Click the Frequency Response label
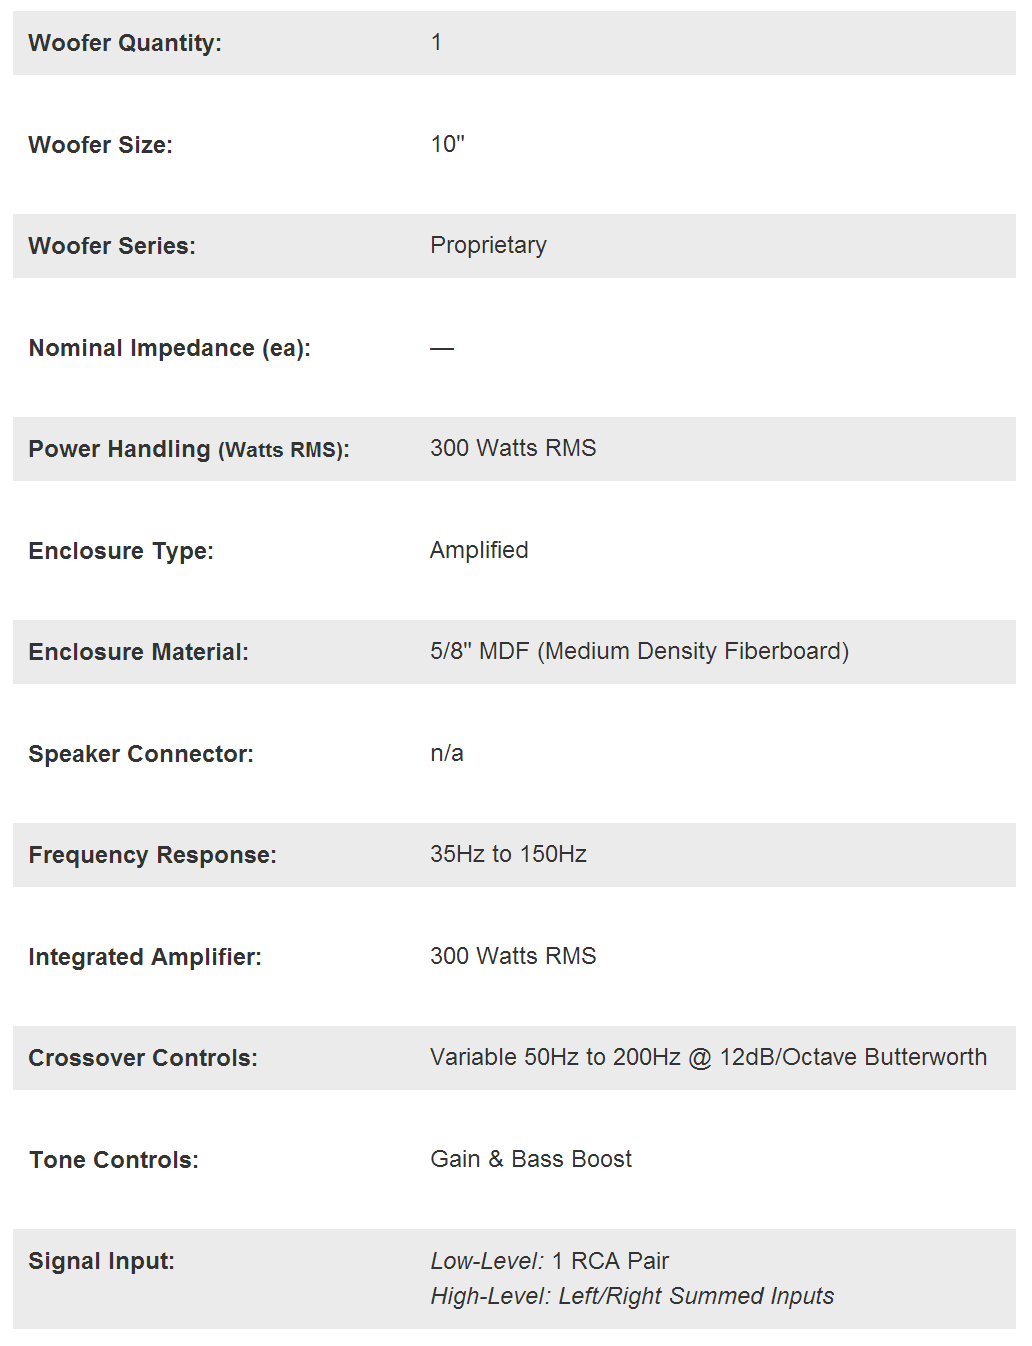Screen dimensions: 1032x1346 152,855
